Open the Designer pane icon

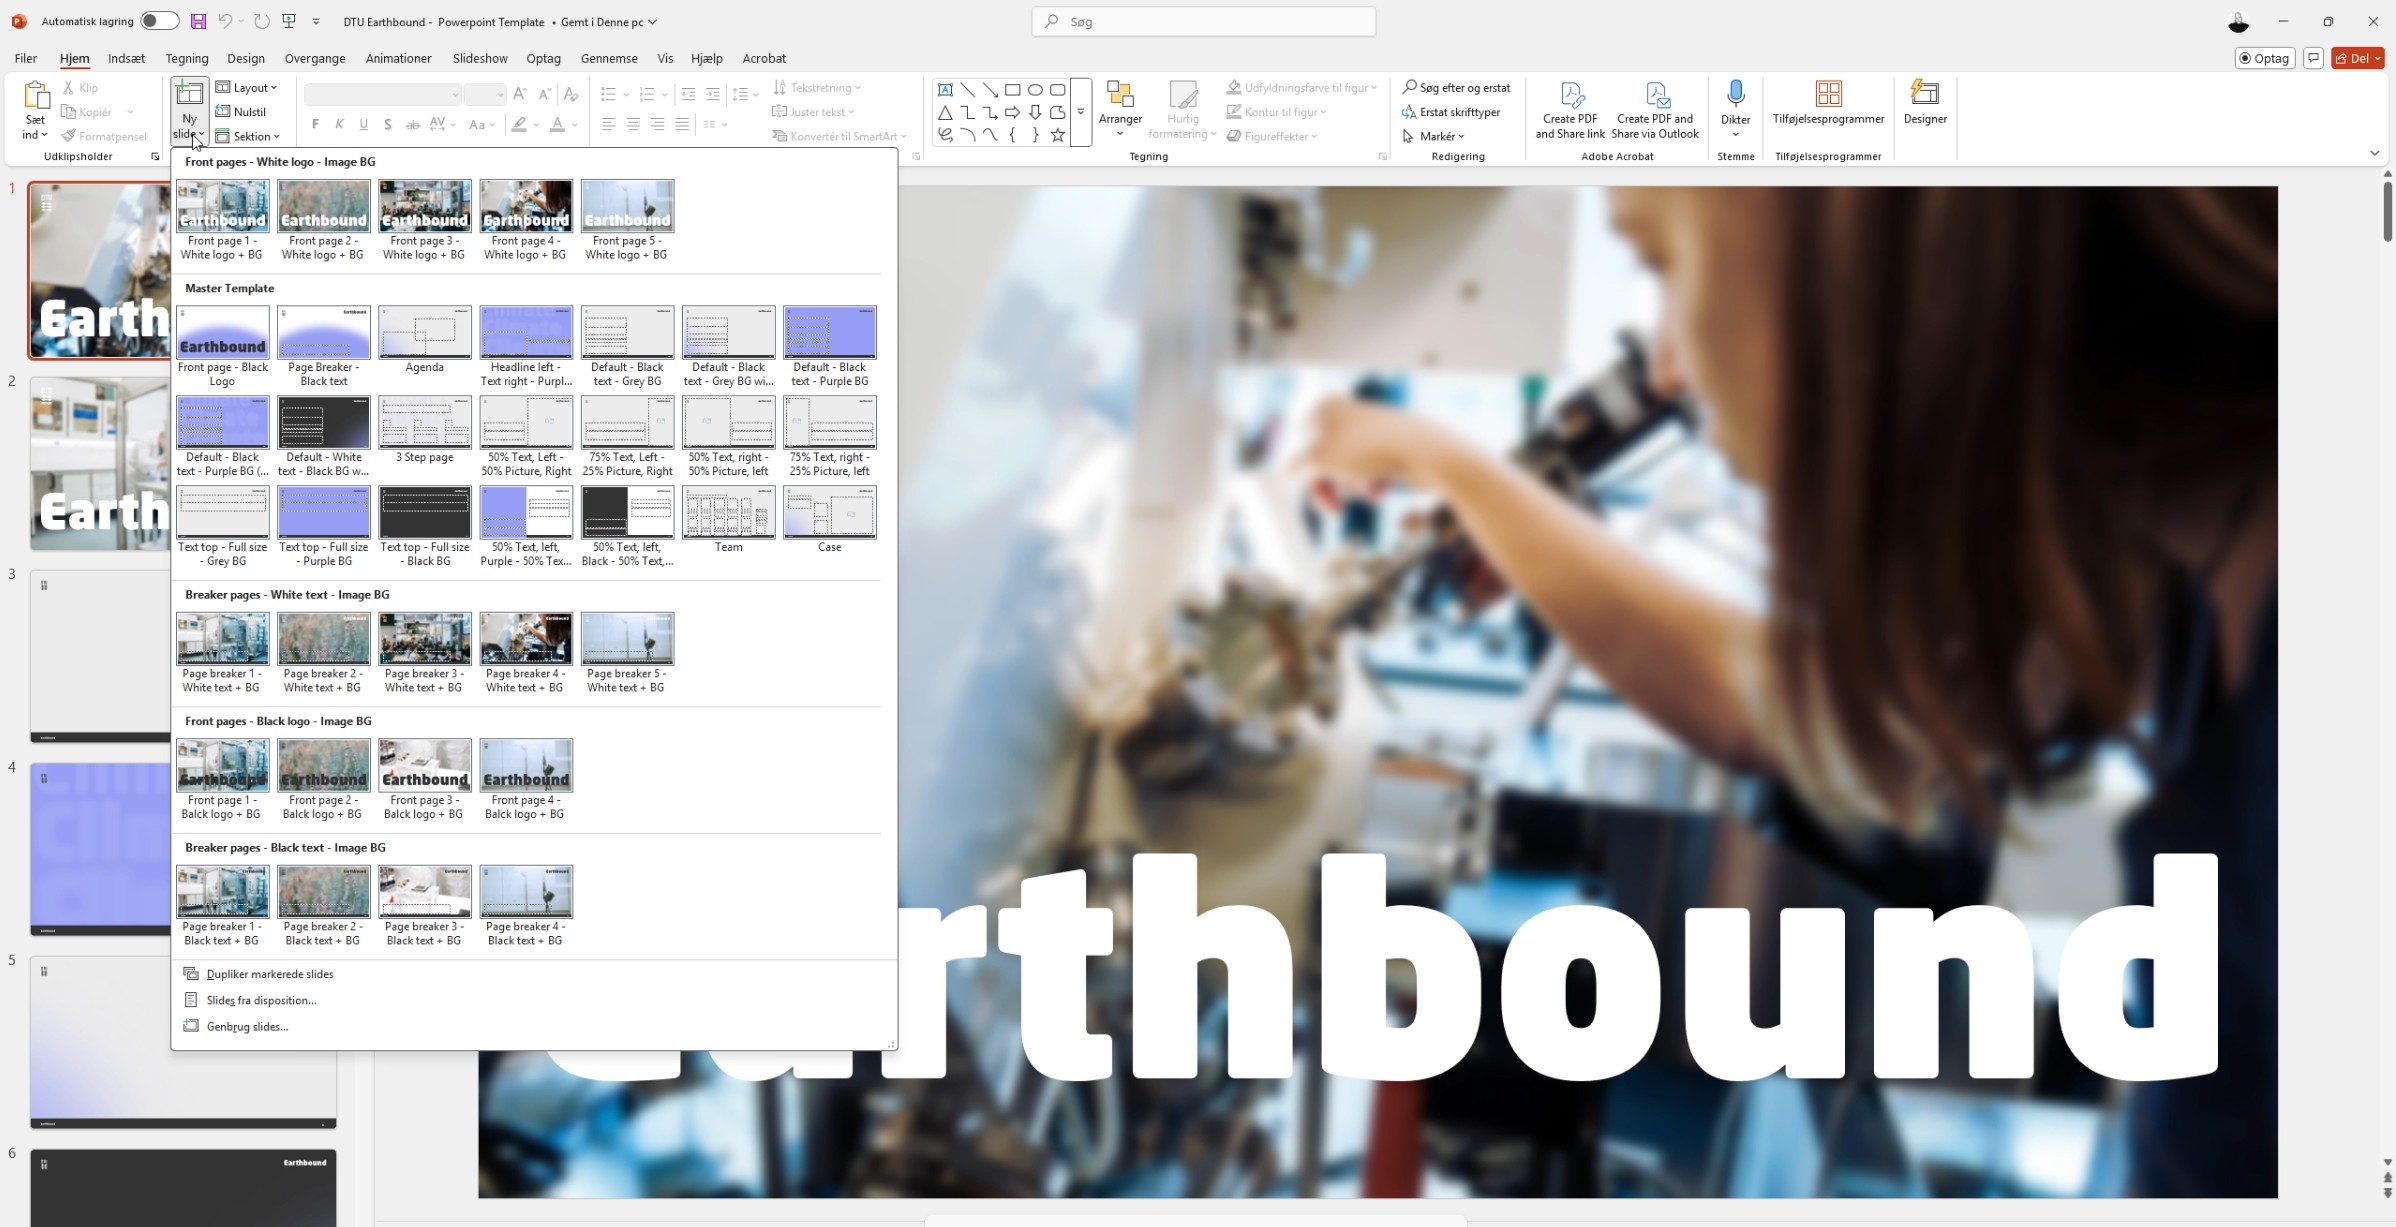1924,94
